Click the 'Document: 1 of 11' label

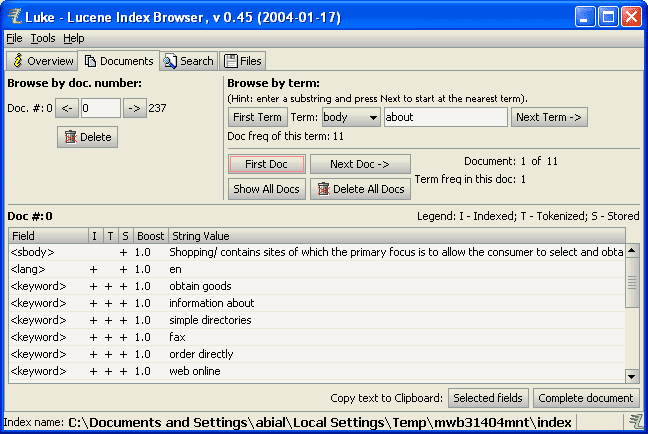pos(511,161)
